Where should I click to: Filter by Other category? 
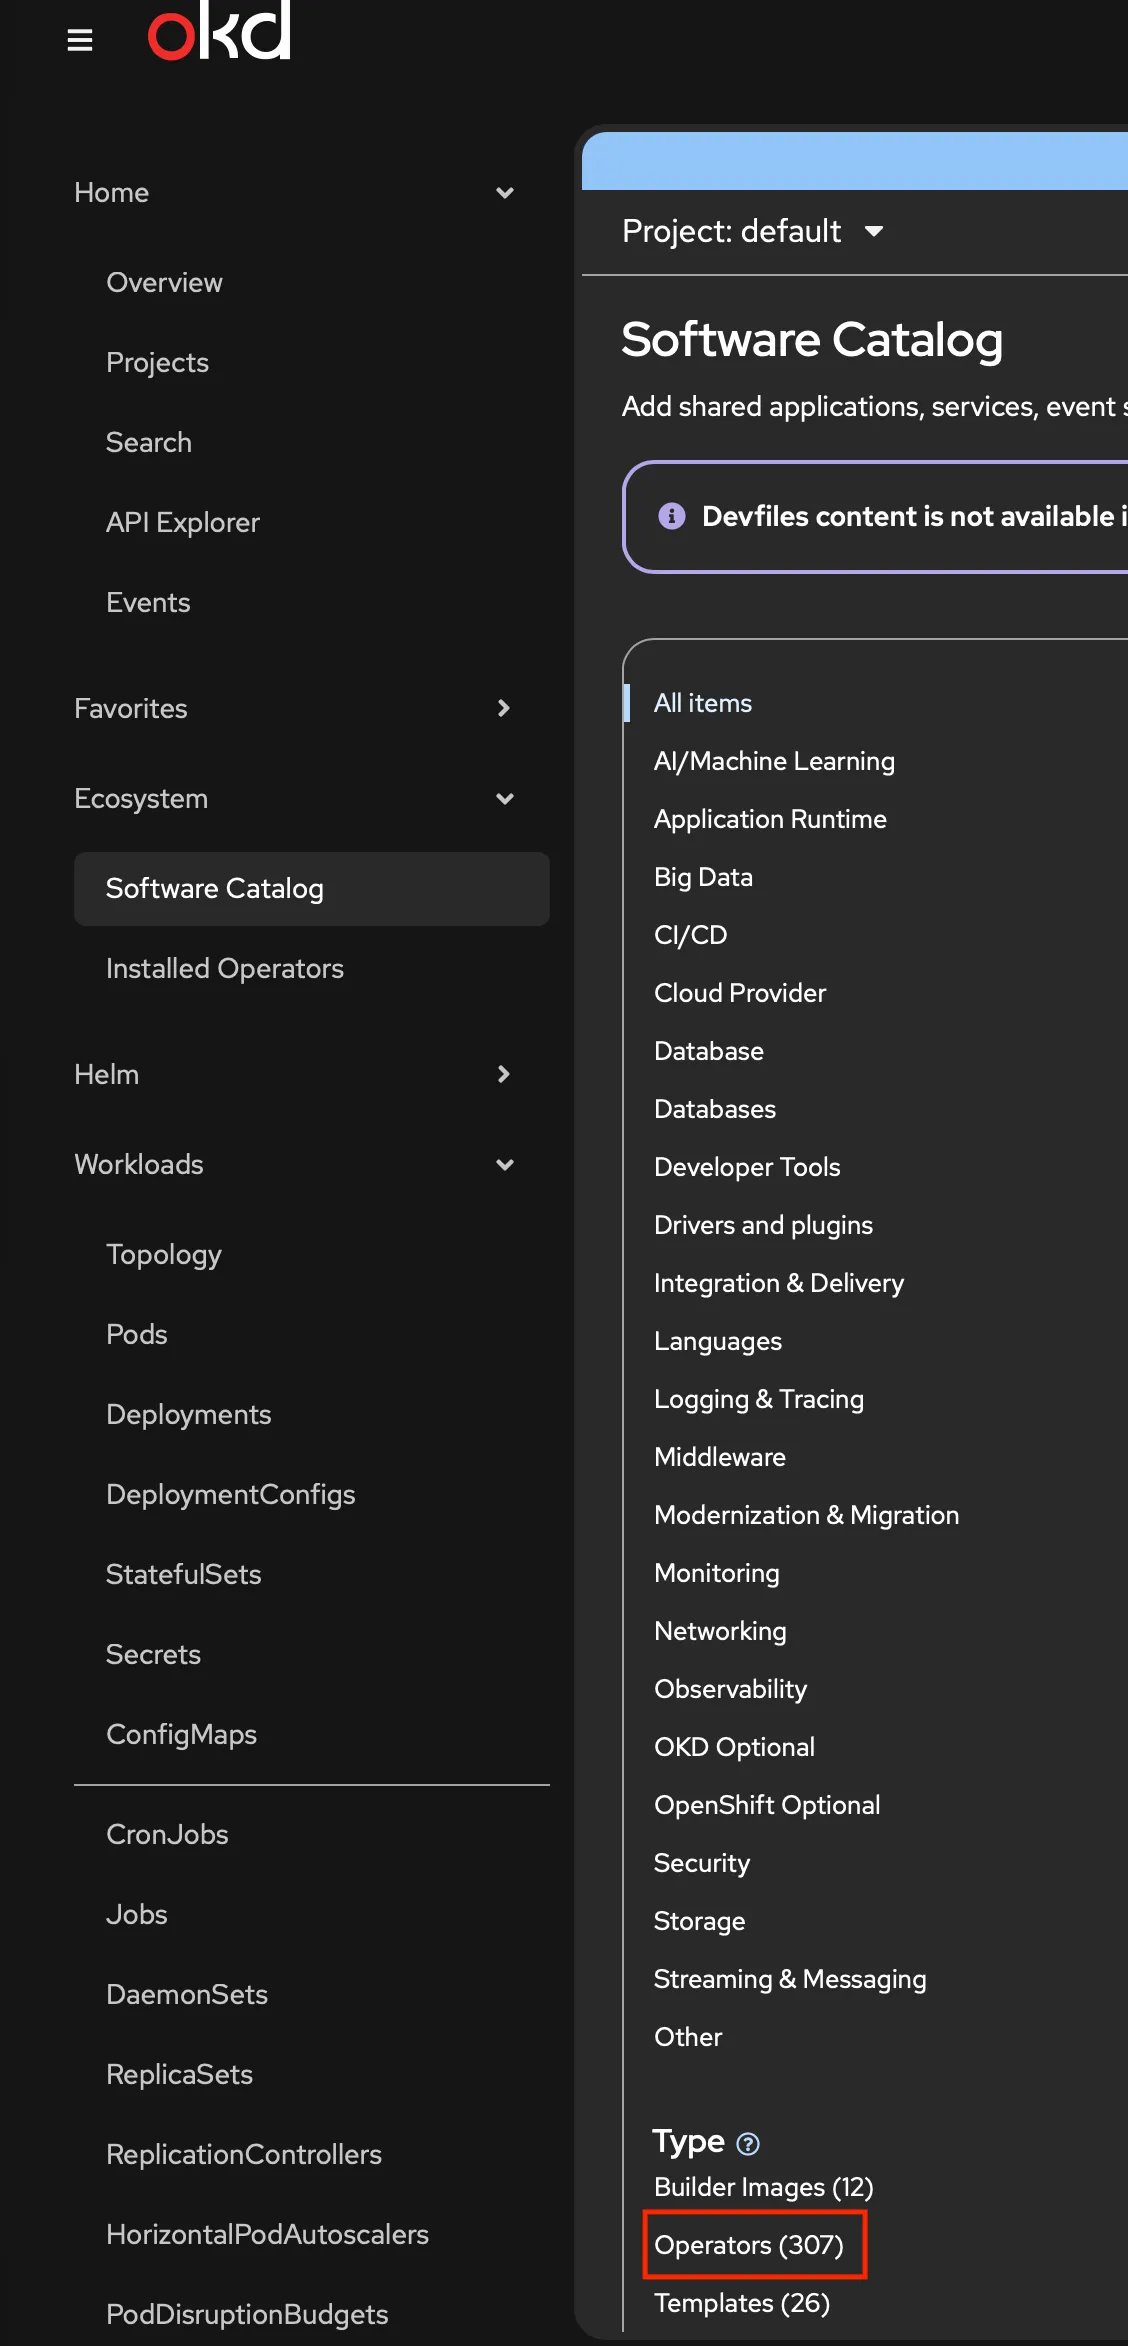pos(688,2037)
